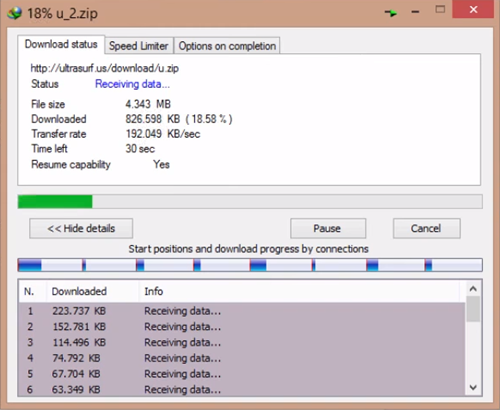Image resolution: width=500 pixels, height=410 pixels.
Task: Click the resume capability value Yes
Action: pos(161,164)
